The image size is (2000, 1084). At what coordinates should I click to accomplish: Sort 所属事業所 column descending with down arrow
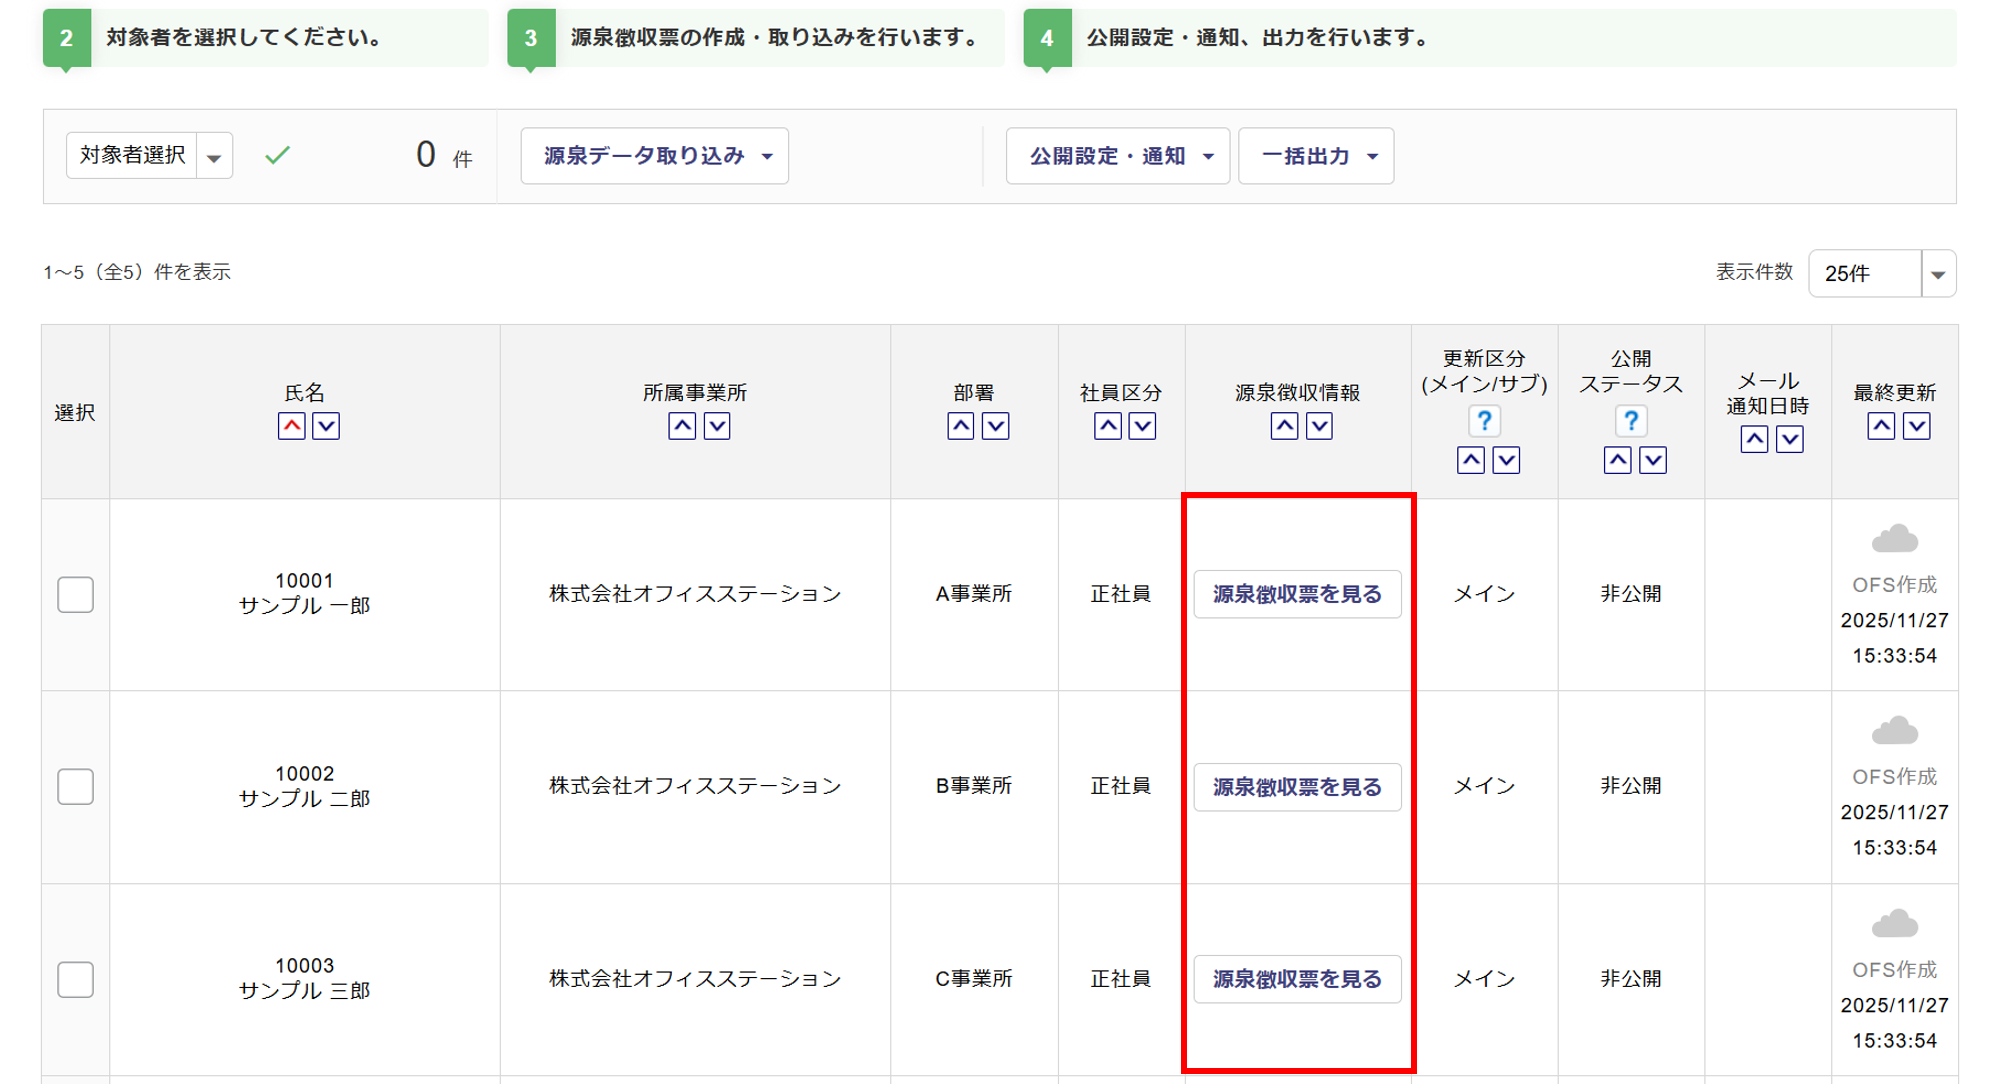click(717, 426)
